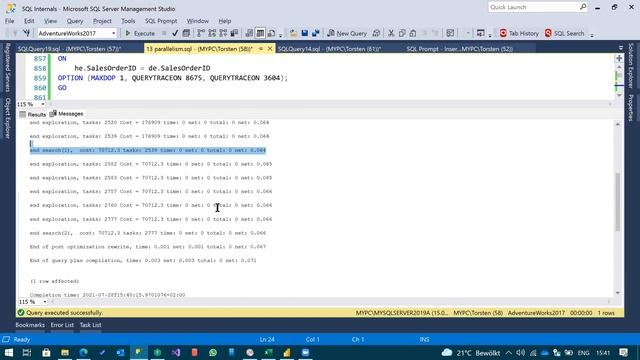640x360 pixels.
Task: Click the Database Engine Query icon beside New Query
Action: (x=376, y=33)
